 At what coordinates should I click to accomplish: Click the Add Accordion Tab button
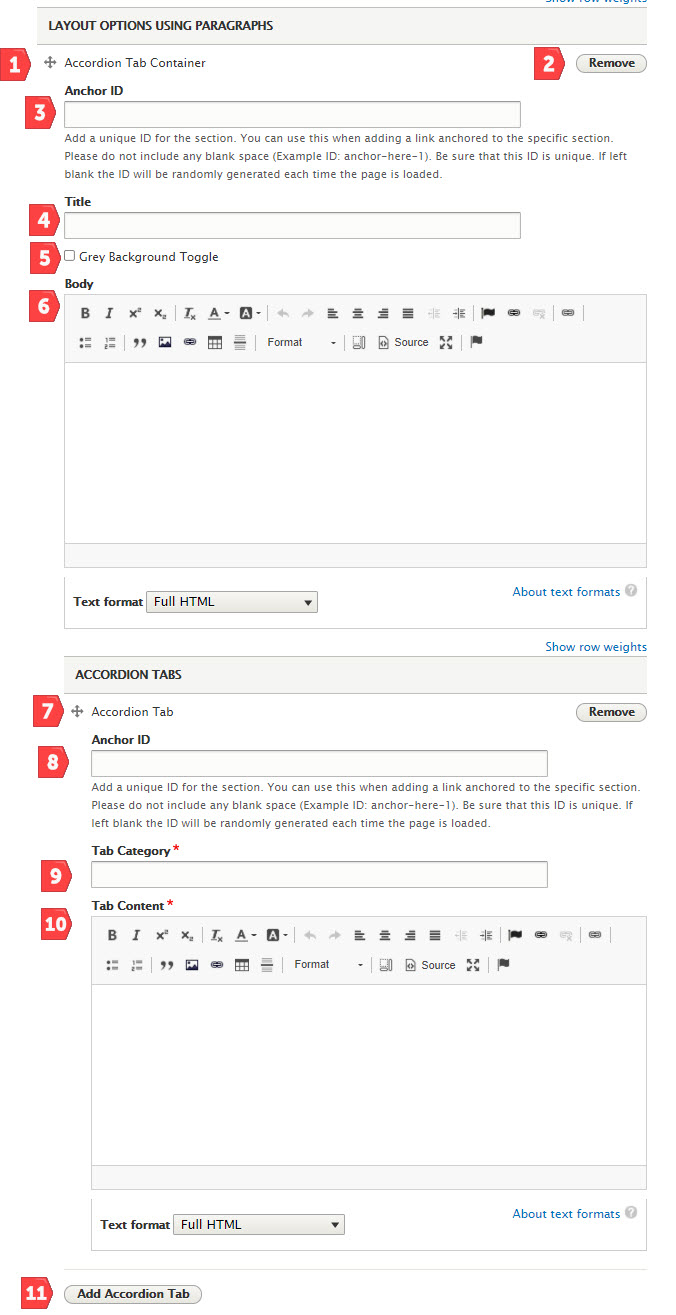coord(133,1294)
